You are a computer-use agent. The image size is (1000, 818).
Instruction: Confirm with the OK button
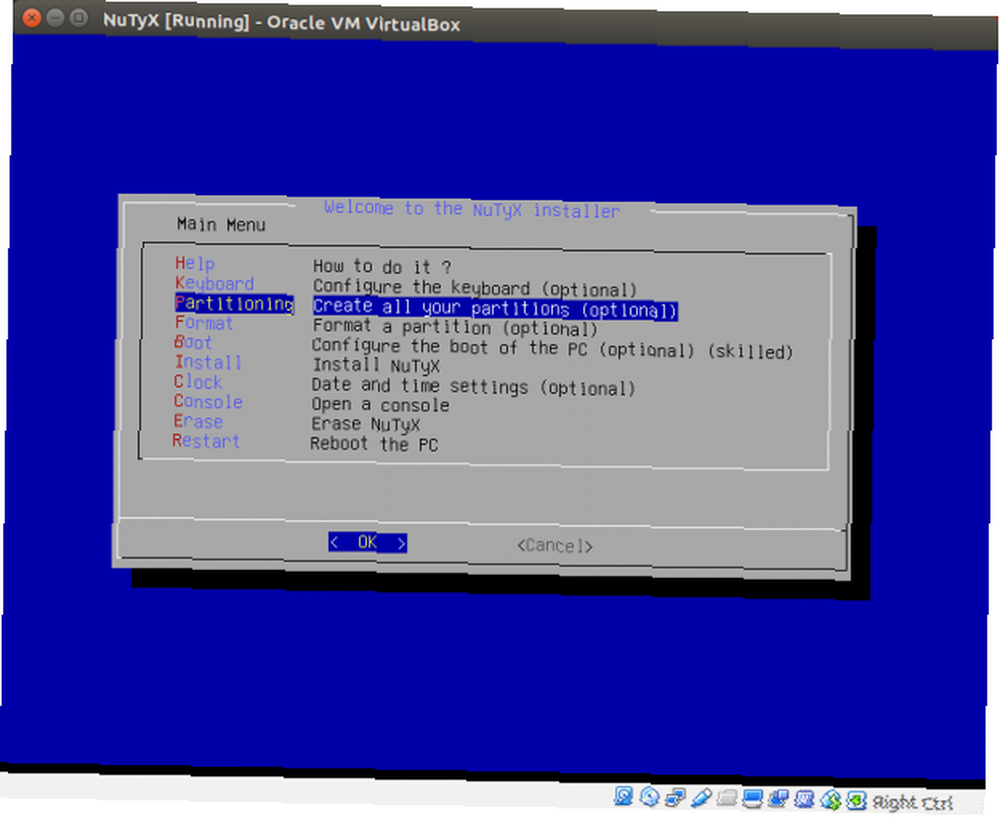(x=367, y=543)
